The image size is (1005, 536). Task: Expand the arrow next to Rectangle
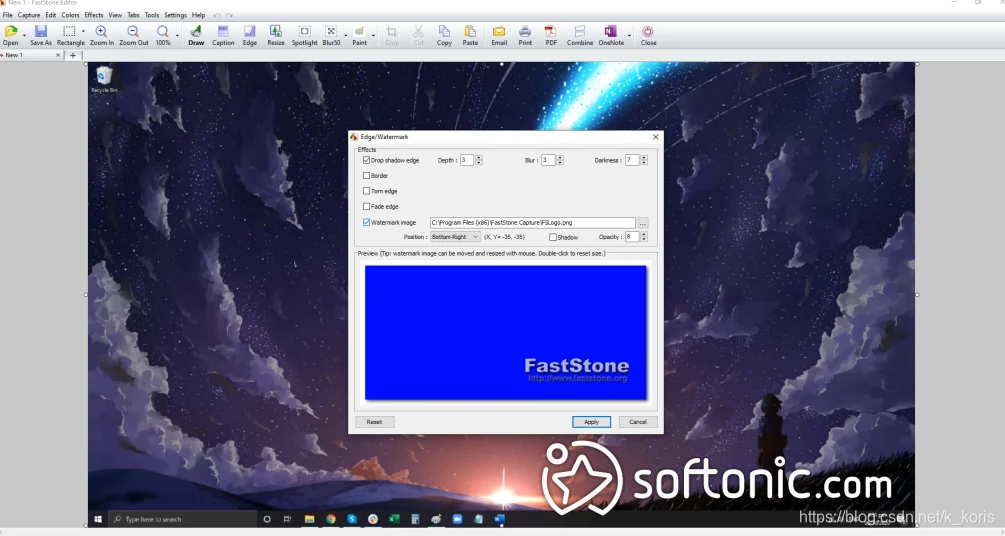pos(83,31)
